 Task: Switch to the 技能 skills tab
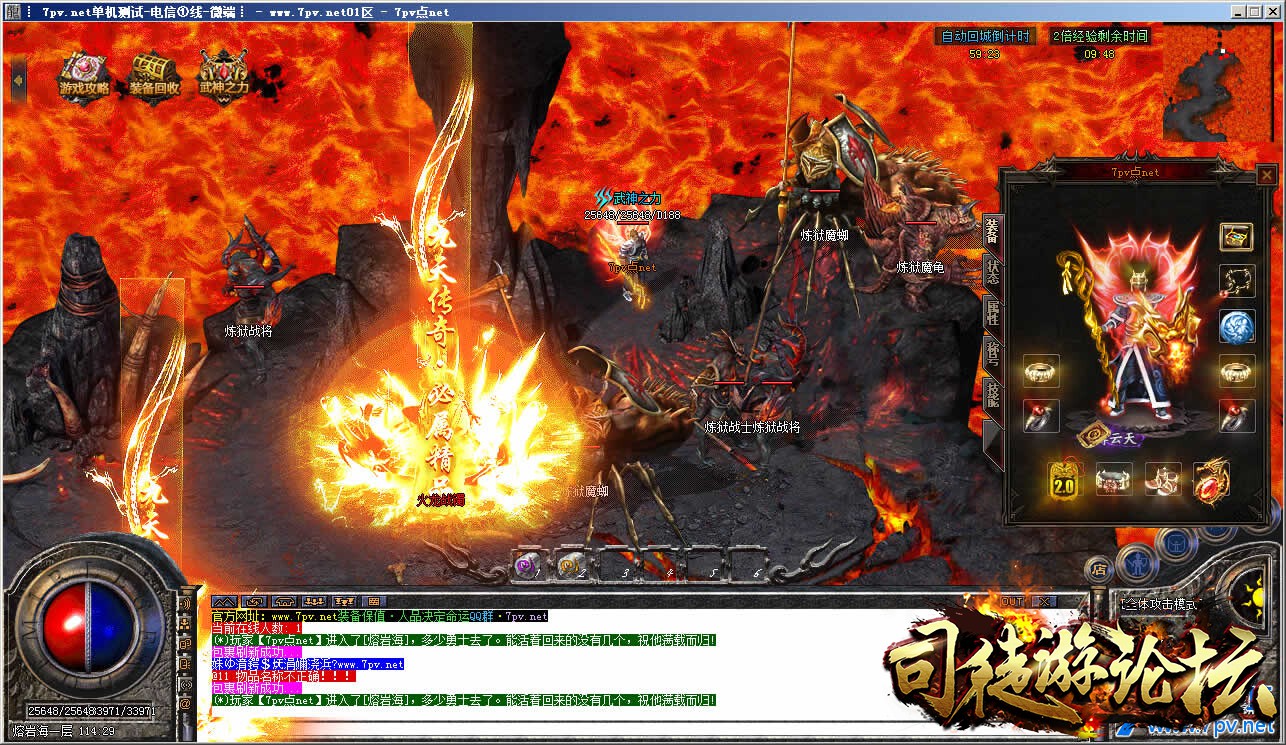[x=991, y=395]
